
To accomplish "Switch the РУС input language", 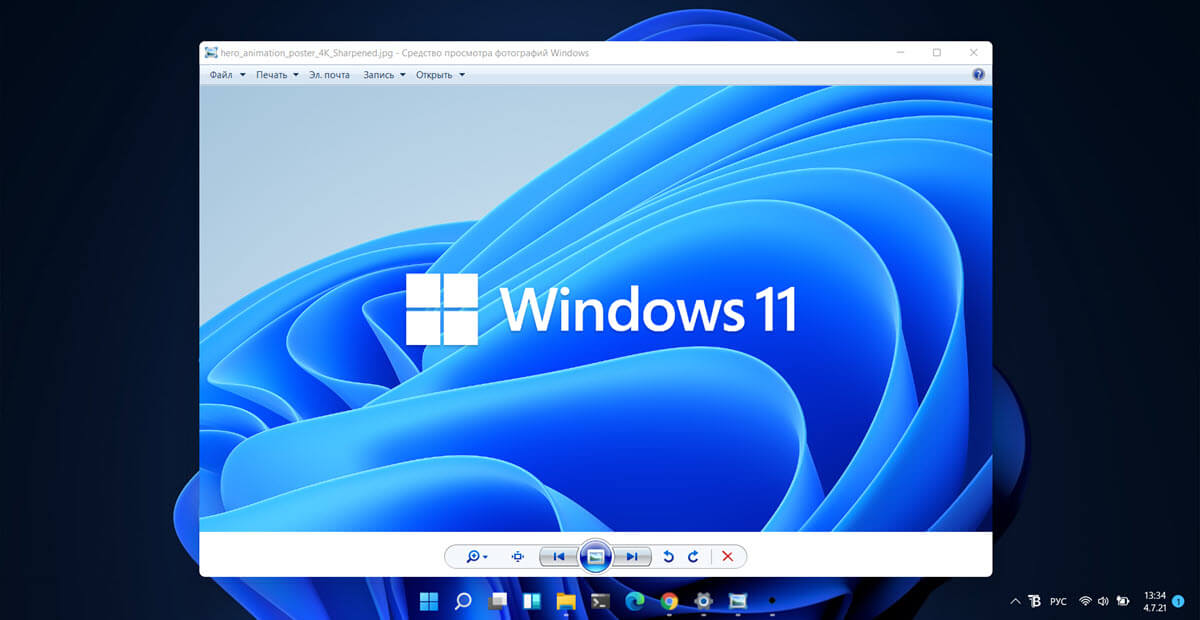I will coord(1059,601).
